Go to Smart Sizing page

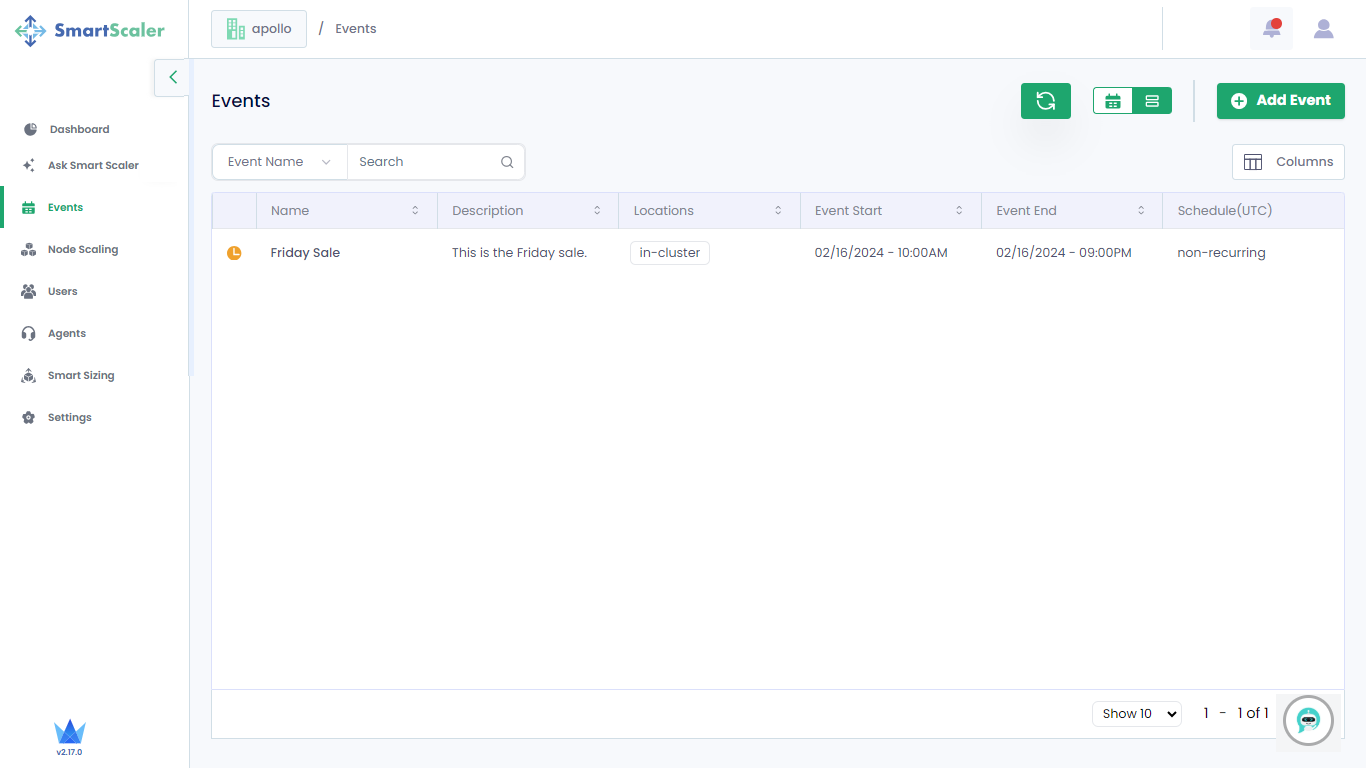click(80, 376)
